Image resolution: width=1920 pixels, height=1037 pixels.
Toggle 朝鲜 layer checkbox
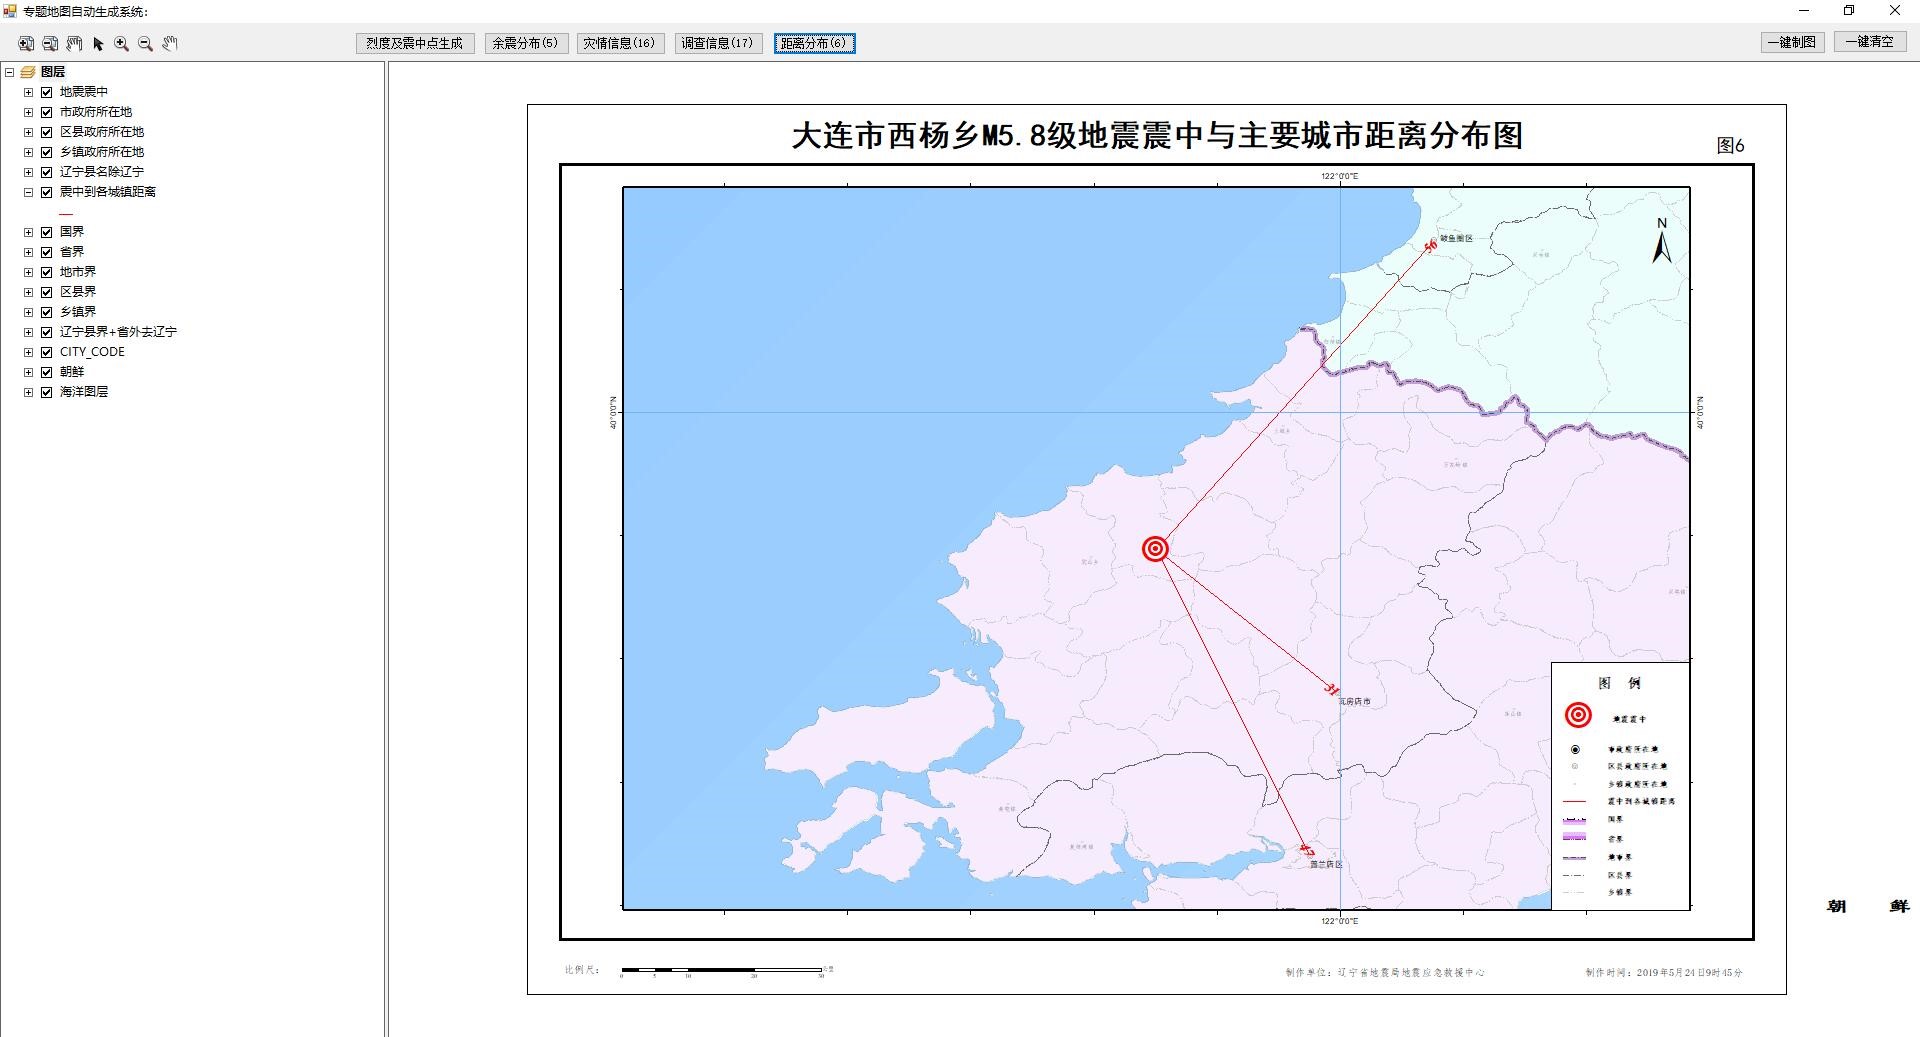[46, 372]
